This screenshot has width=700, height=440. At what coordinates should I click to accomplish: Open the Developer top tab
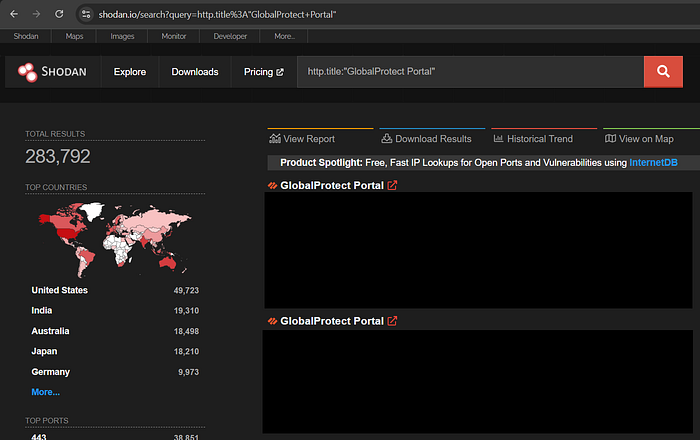point(230,36)
